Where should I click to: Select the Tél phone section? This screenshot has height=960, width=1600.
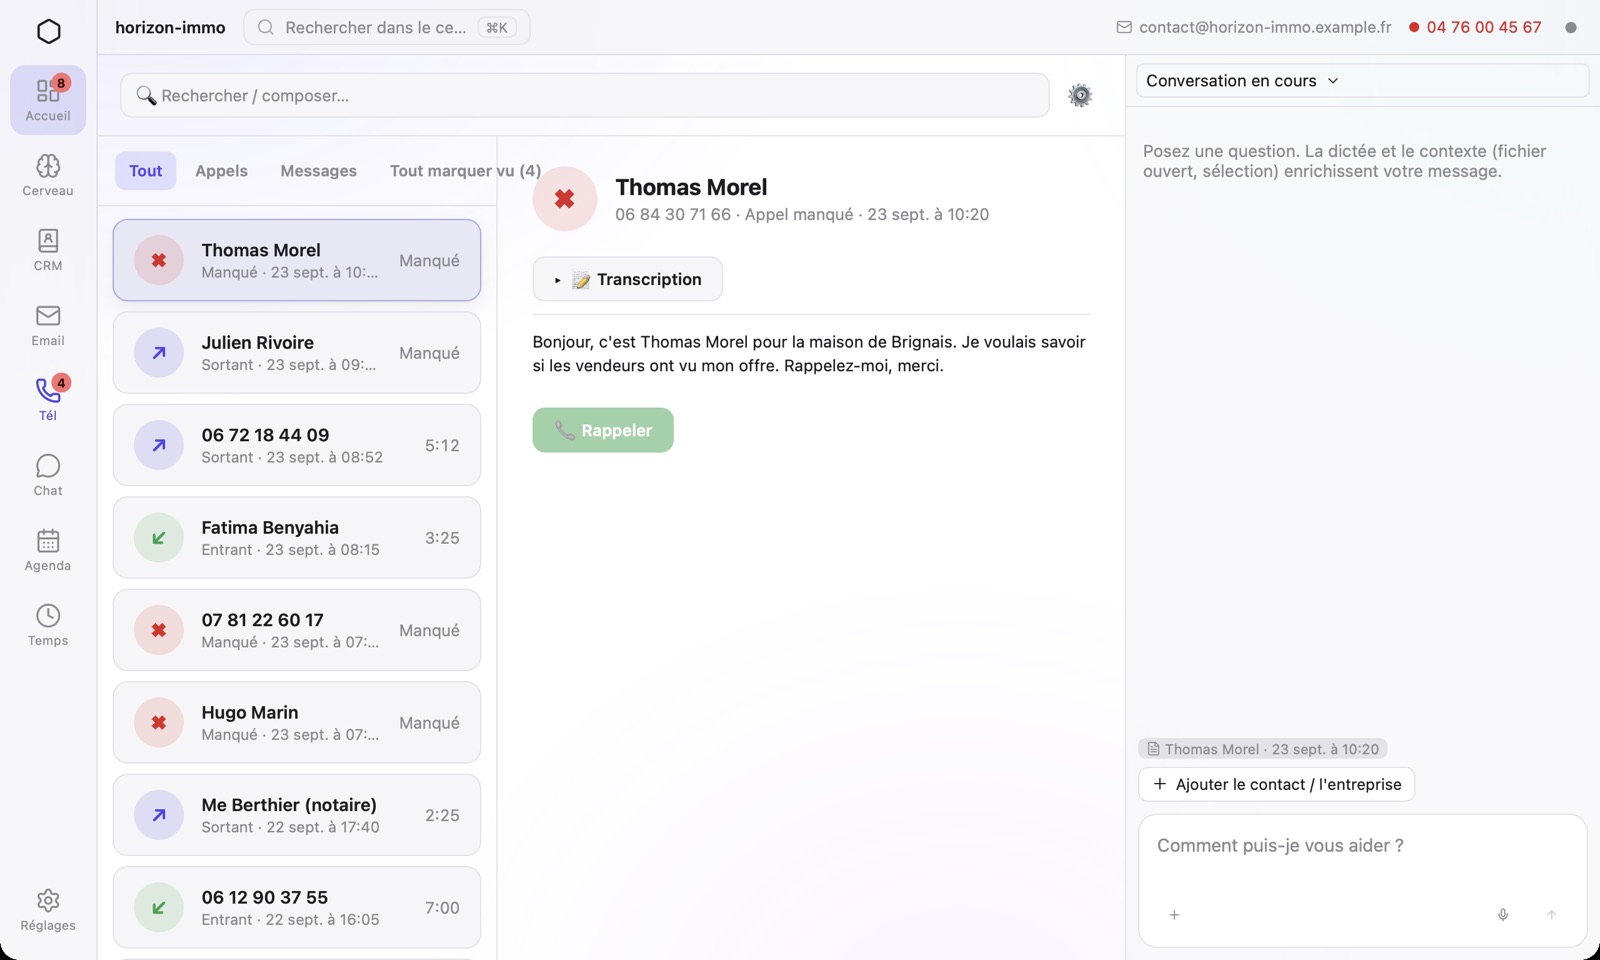(x=48, y=400)
